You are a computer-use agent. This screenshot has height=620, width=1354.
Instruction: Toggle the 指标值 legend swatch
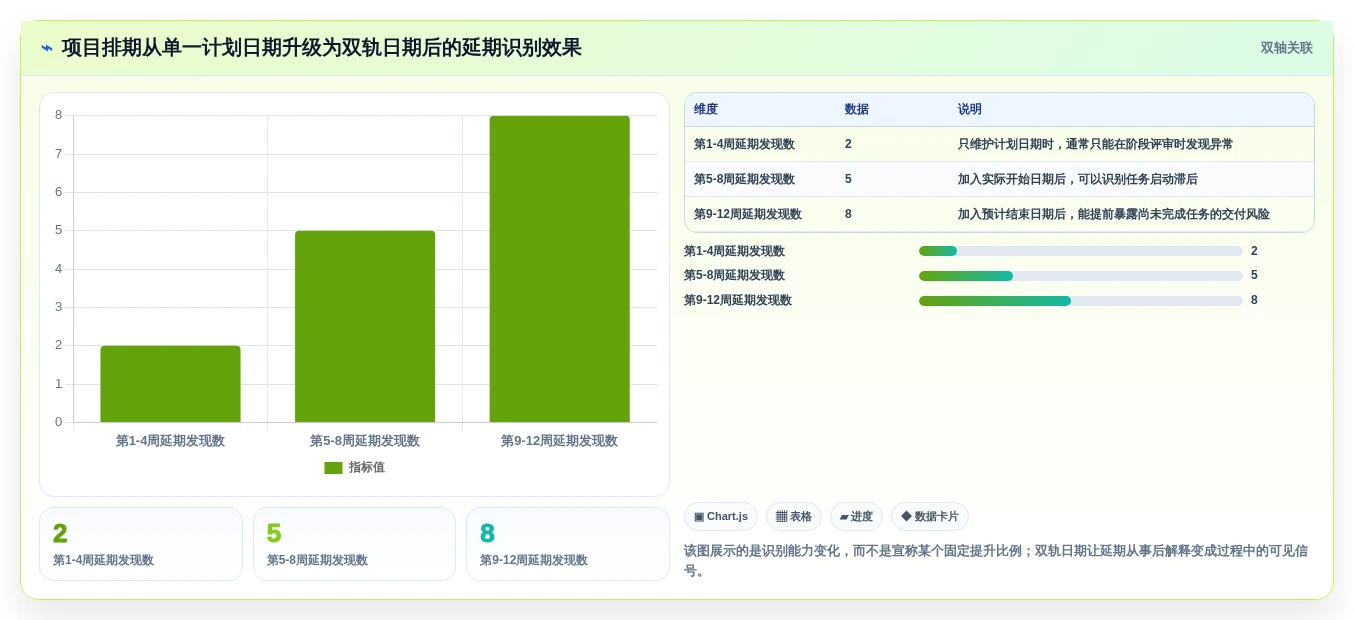tap(333, 467)
